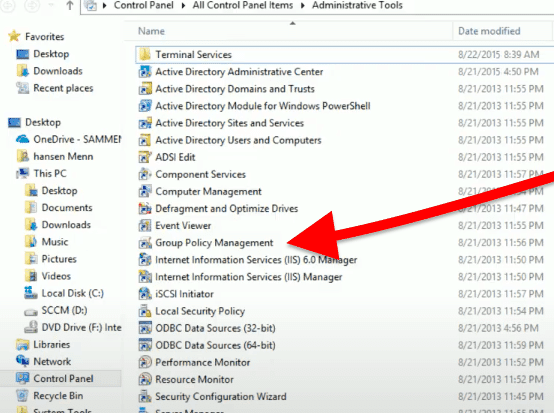Image resolution: width=554 pixels, height=413 pixels.
Task: Expand the breadcrumb arrow before Control Panel
Action: pos(105,5)
